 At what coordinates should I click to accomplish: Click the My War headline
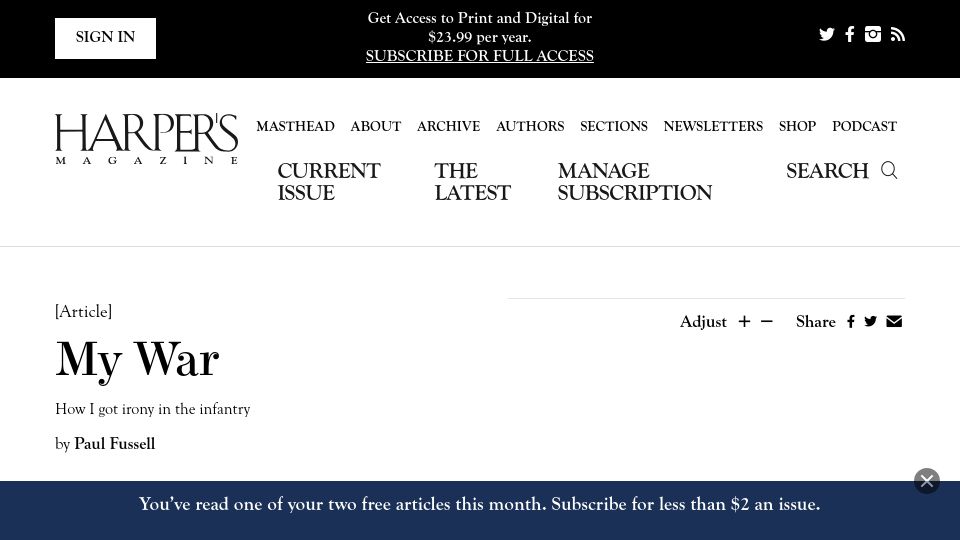pos(137,360)
